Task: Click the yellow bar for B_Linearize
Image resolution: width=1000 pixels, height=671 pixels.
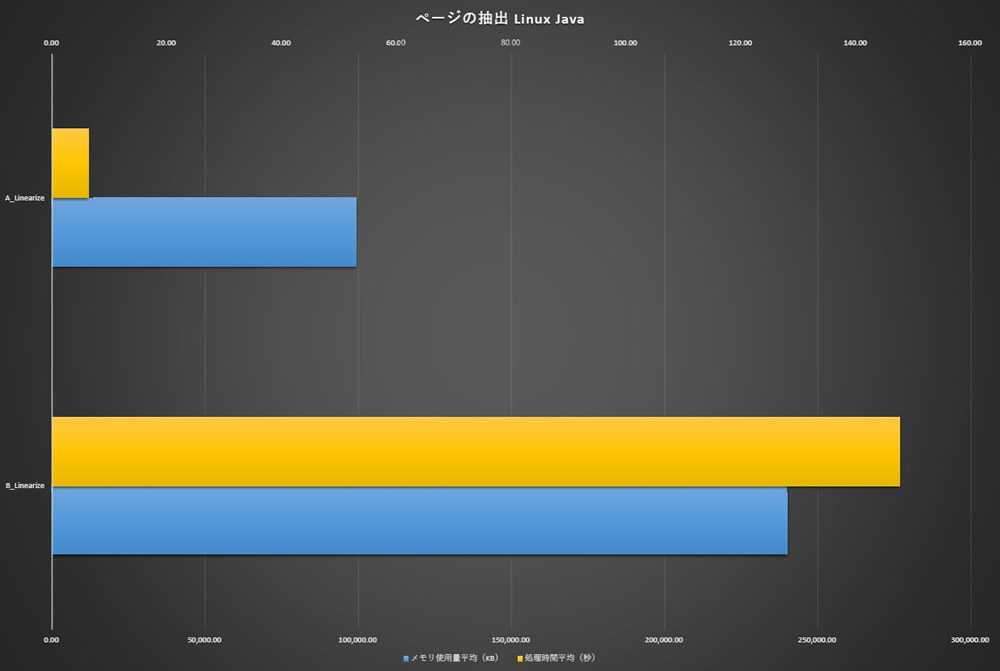Action: [475, 451]
